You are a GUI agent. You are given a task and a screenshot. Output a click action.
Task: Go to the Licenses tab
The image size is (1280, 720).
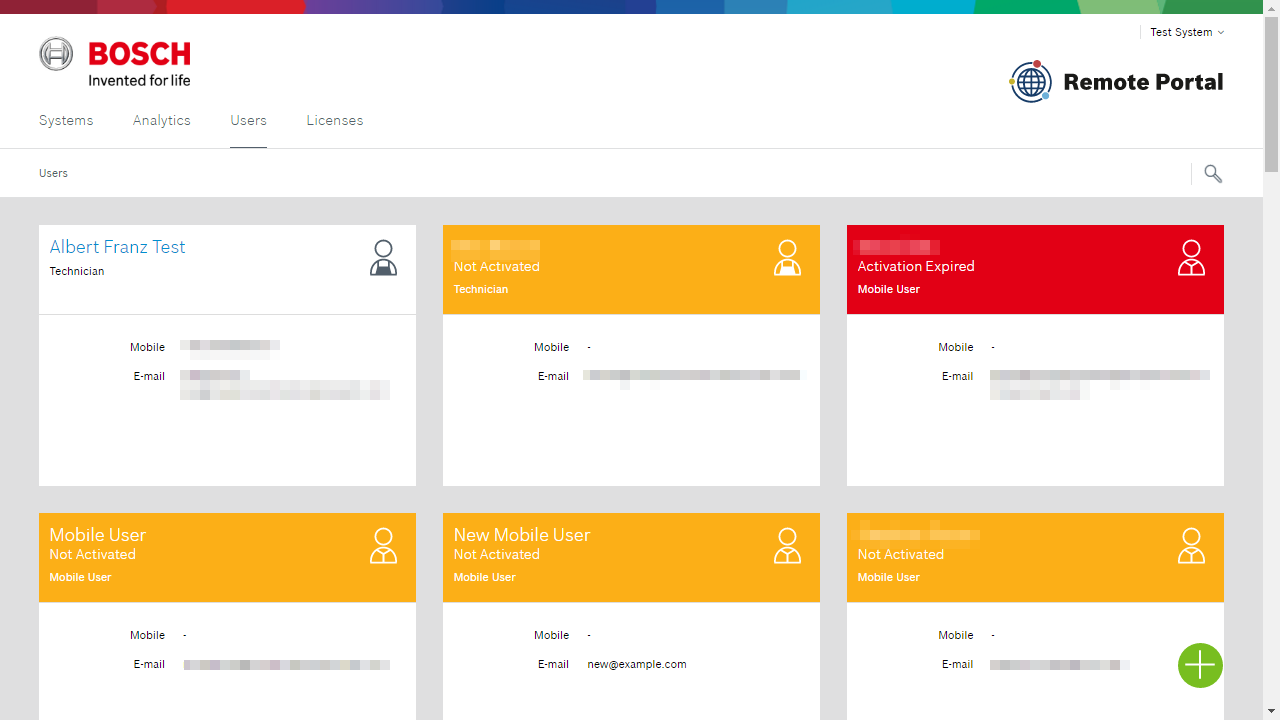(335, 120)
